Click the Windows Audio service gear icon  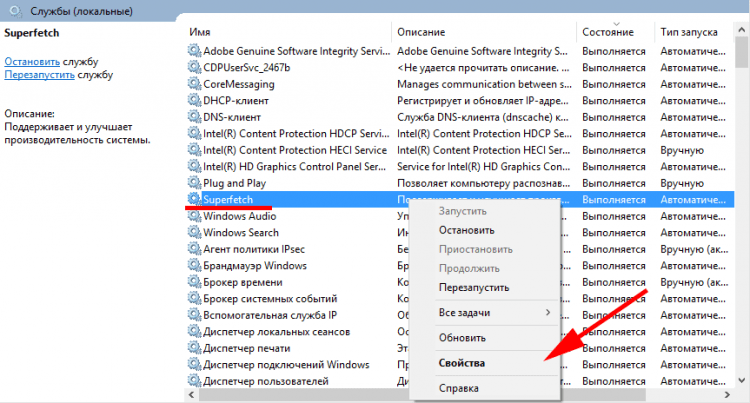[x=194, y=216]
